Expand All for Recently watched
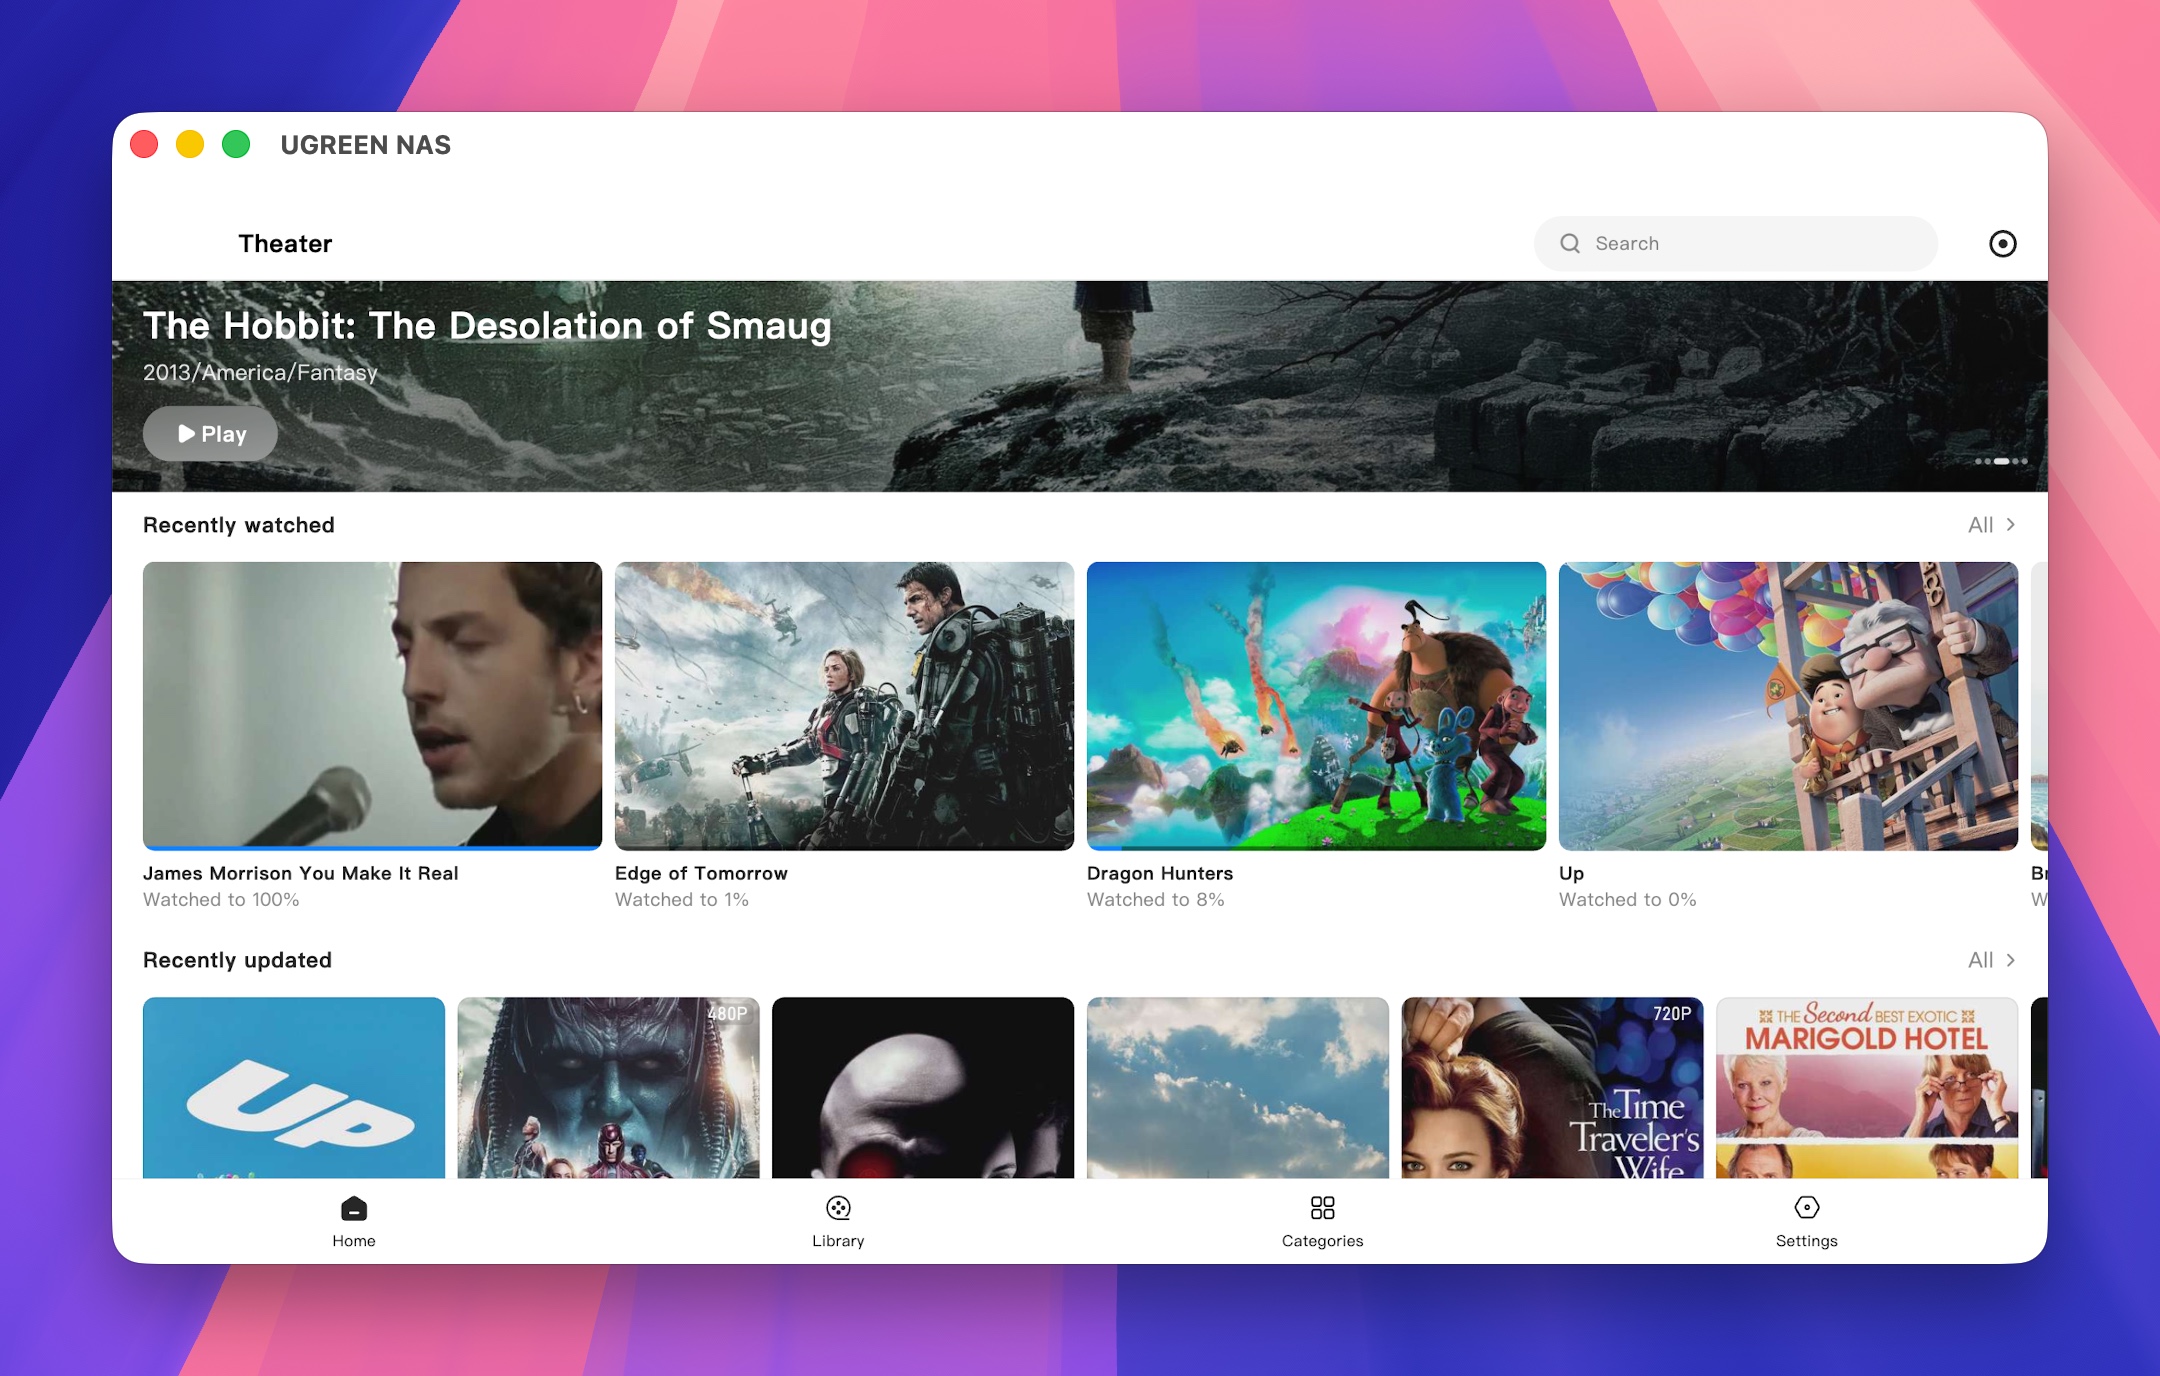 tap(1991, 525)
